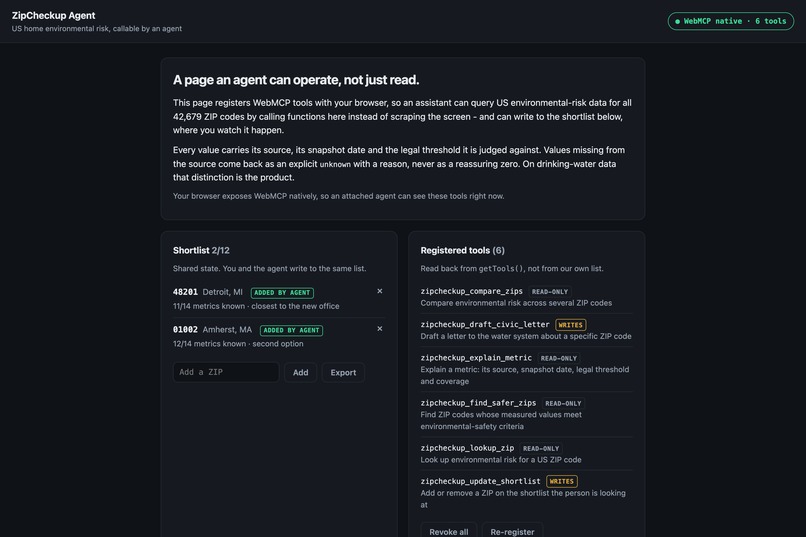Click WRITES badge on update_shortlist
The height and width of the screenshot is (537, 806).
(x=561, y=482)
